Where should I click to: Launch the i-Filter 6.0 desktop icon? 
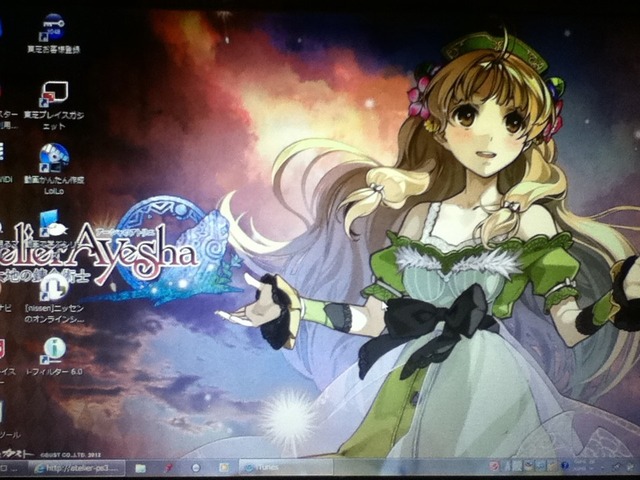click(54, 351)
